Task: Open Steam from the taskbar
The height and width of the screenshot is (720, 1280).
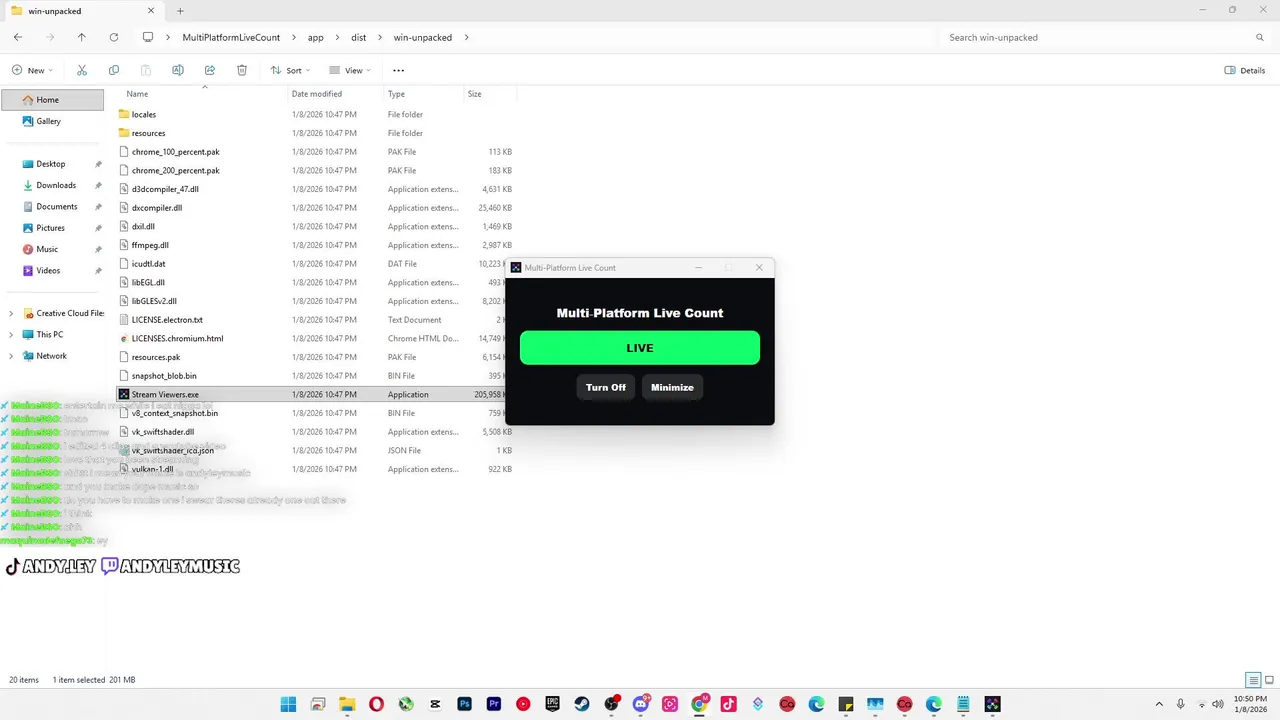Action: (x=582, y=704)
